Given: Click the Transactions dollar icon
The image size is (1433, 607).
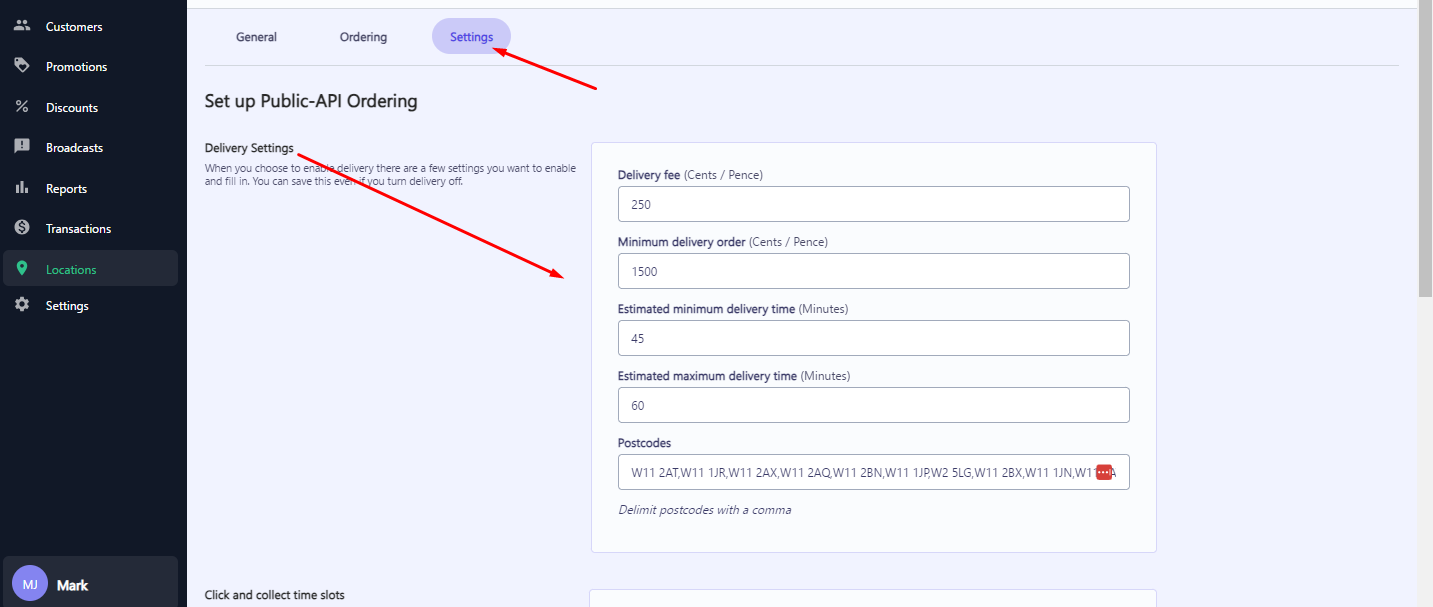Looking at the screenshot, I should pos(22,228).
